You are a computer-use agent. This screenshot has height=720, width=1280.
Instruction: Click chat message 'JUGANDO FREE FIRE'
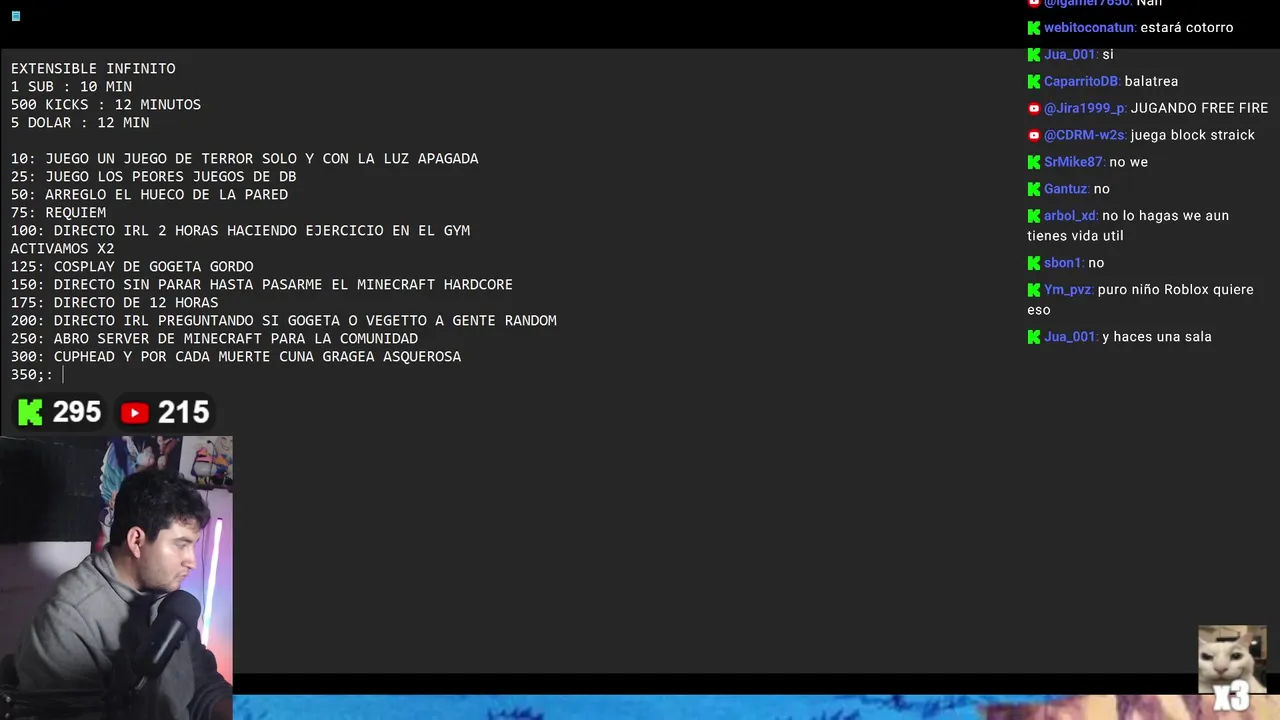(x=1199, y=109)
